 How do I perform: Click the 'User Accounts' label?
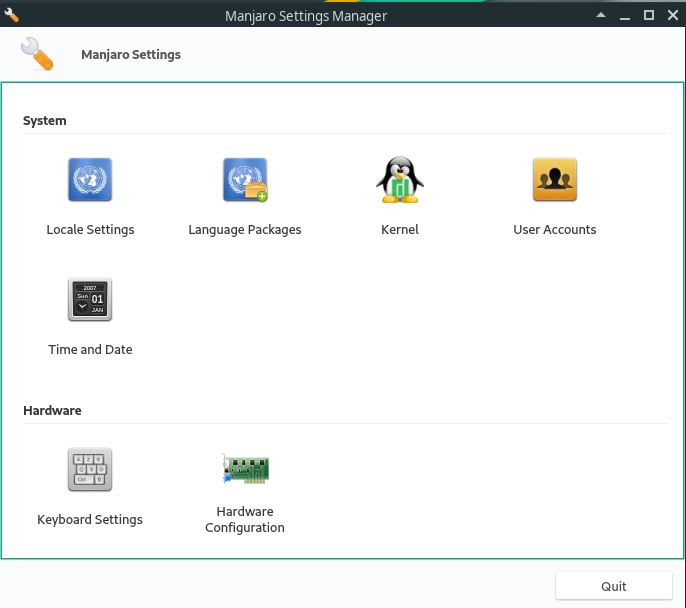(555, 230)
